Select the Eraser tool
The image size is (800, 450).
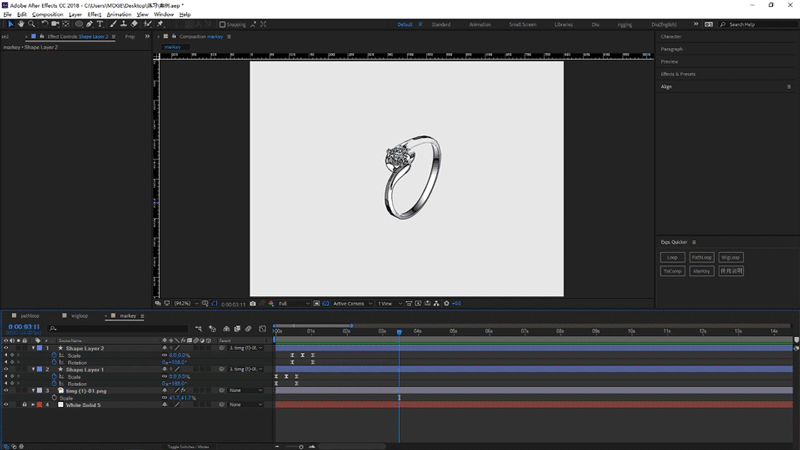coord(134,24)
